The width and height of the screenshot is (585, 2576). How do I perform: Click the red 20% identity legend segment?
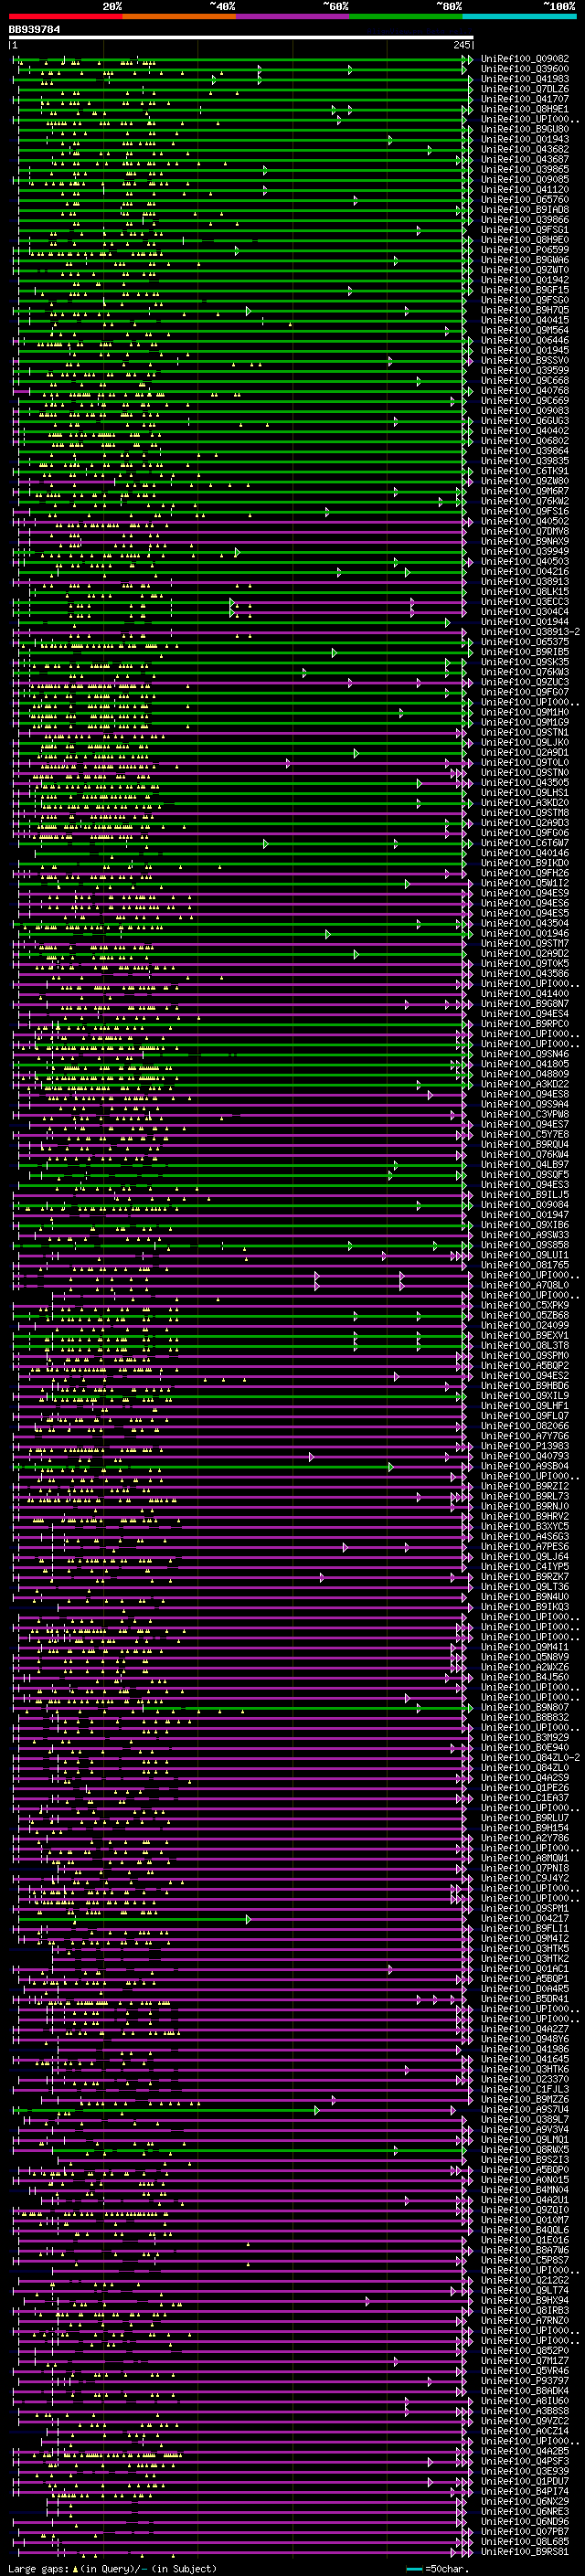(66, 16)
